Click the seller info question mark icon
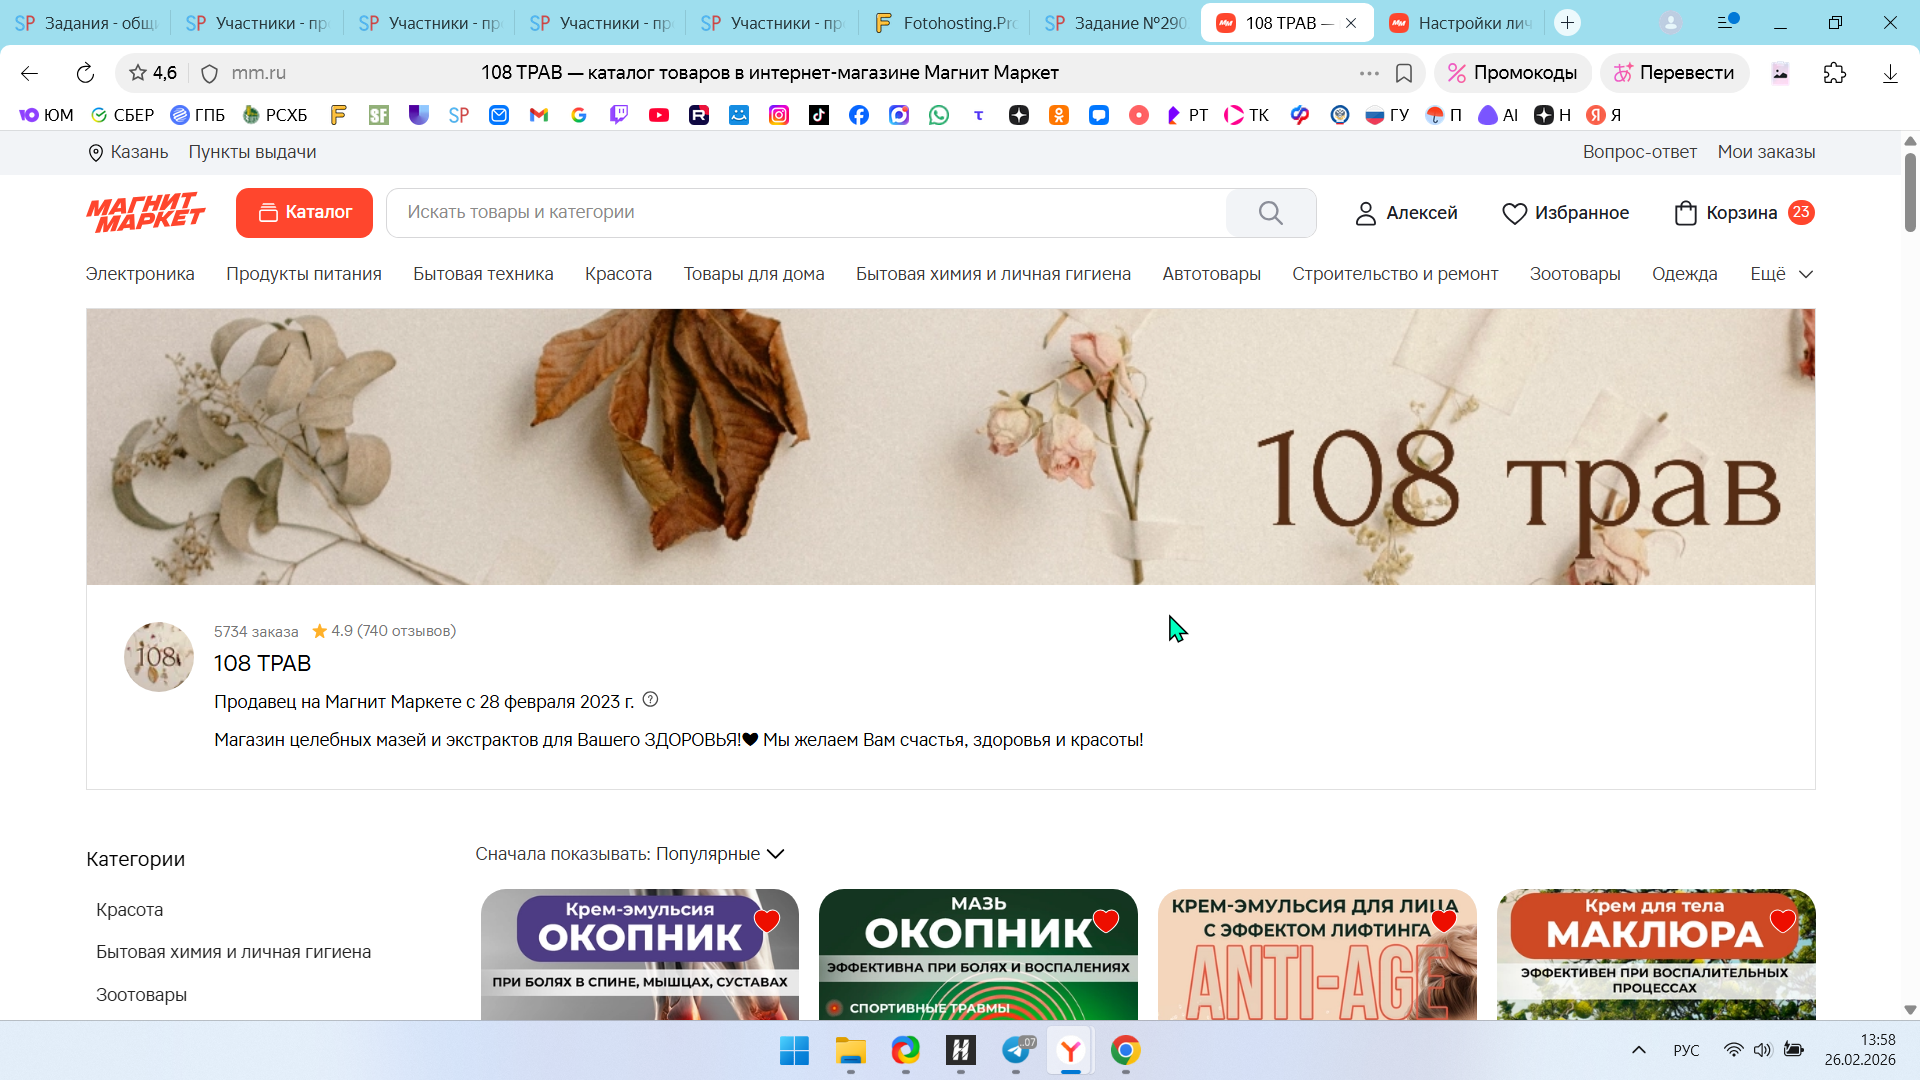The image size is (1920, 1080). click(650, 700)
